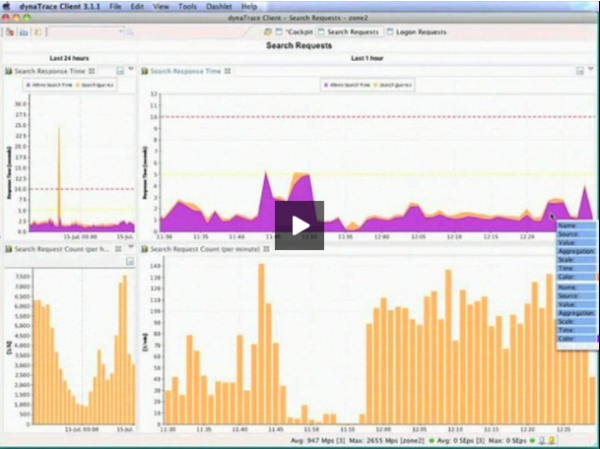Switch to the Search Requests dashboard tab
The height and width of the screenshot is (449, 600).
pos(349,32)
